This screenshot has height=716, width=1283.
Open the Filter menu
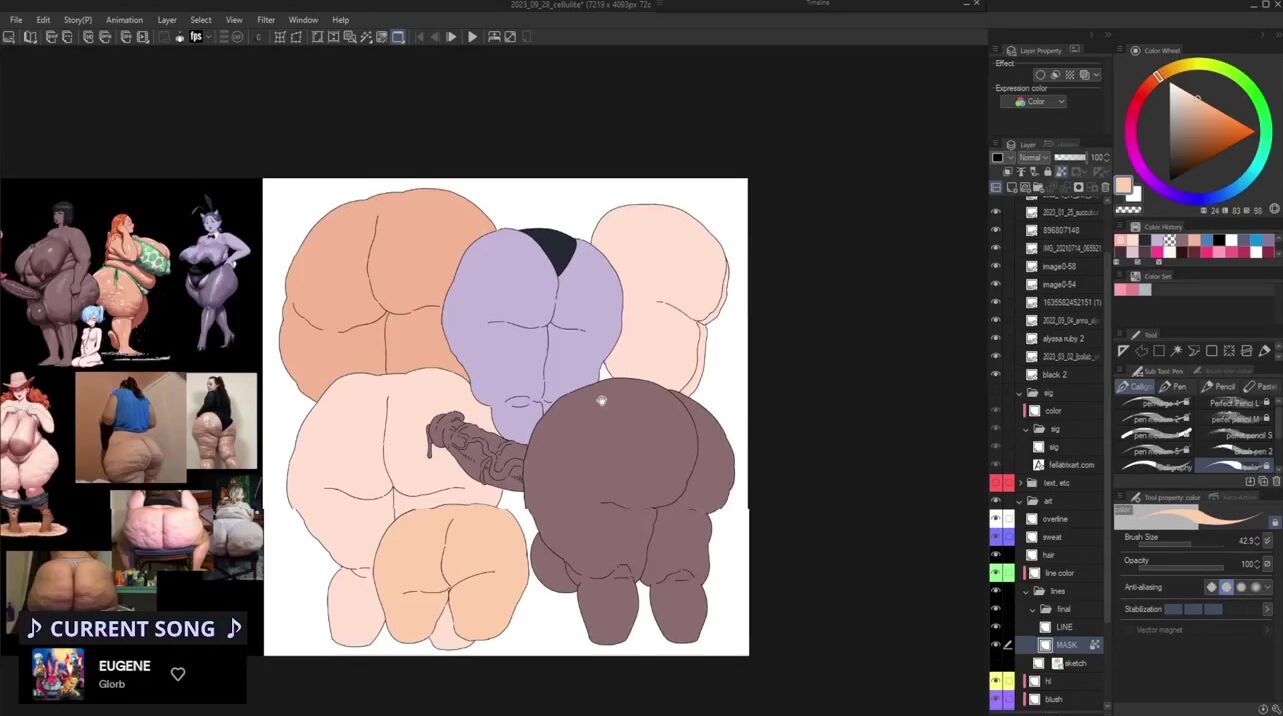(266, 20)
